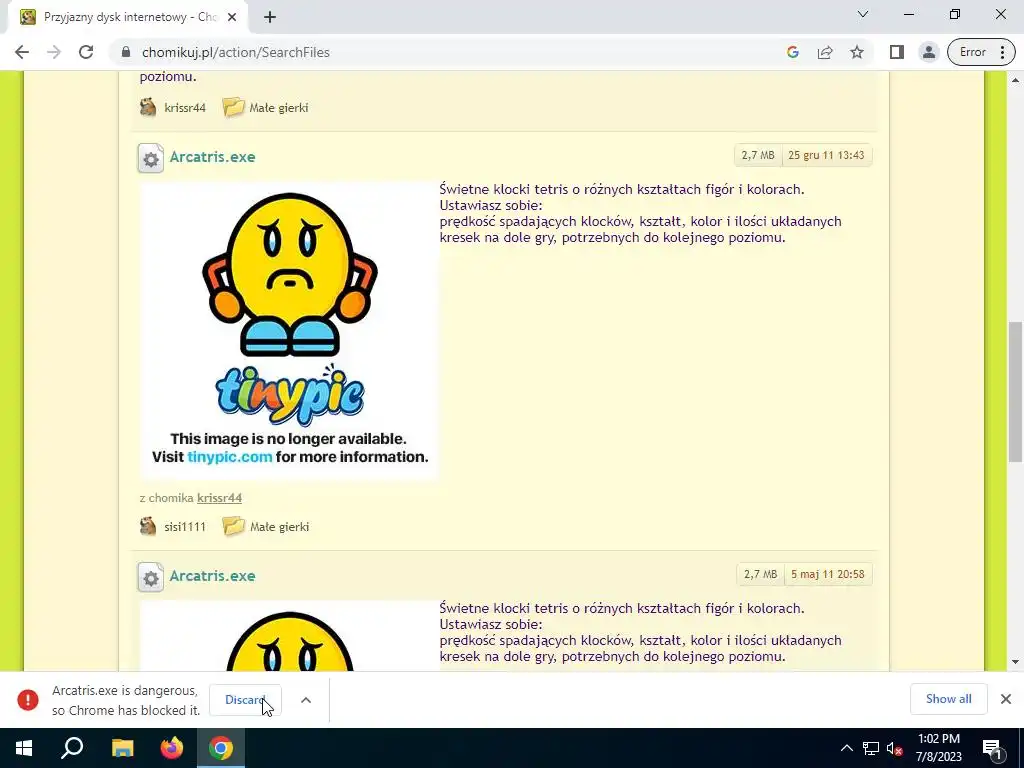Click hamster avatar next to sisi1111

pyautogui.click(x=148, y=526)
